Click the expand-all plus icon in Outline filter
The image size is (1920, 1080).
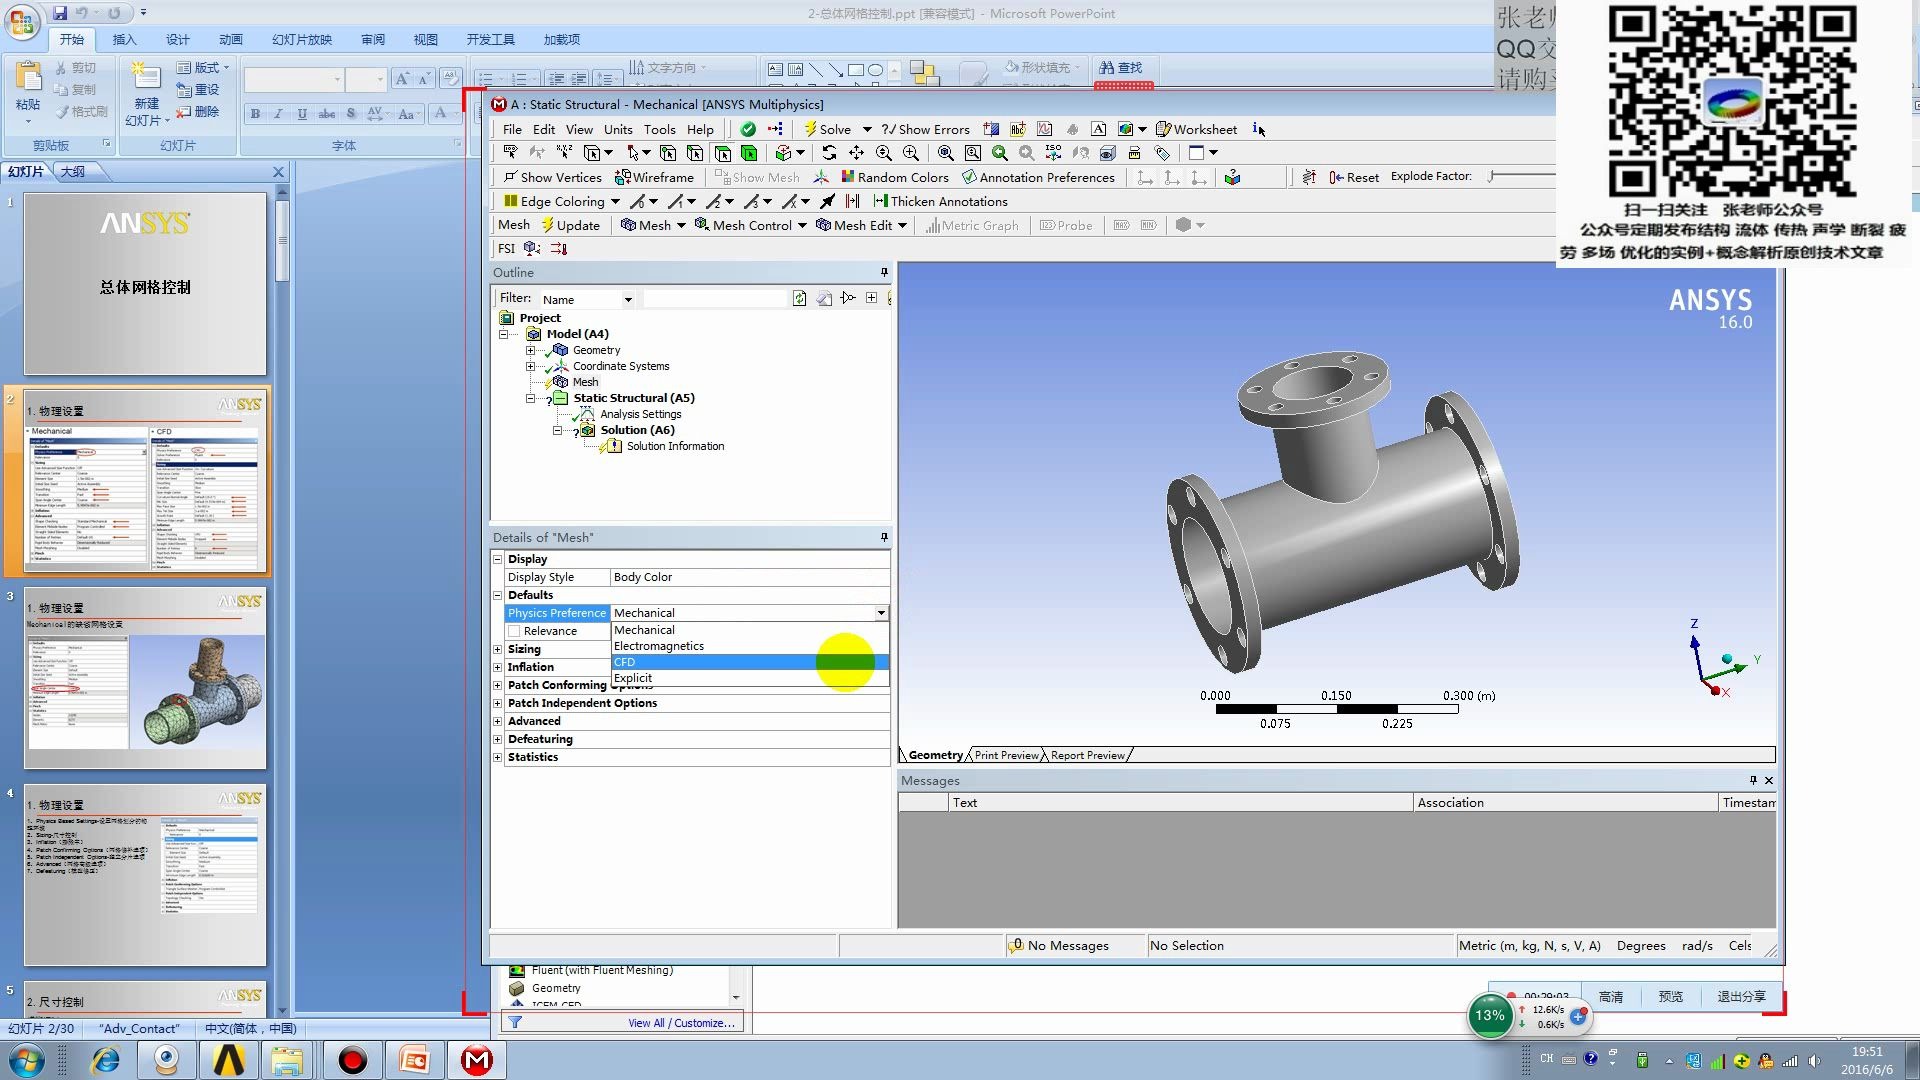pos(872,298)
